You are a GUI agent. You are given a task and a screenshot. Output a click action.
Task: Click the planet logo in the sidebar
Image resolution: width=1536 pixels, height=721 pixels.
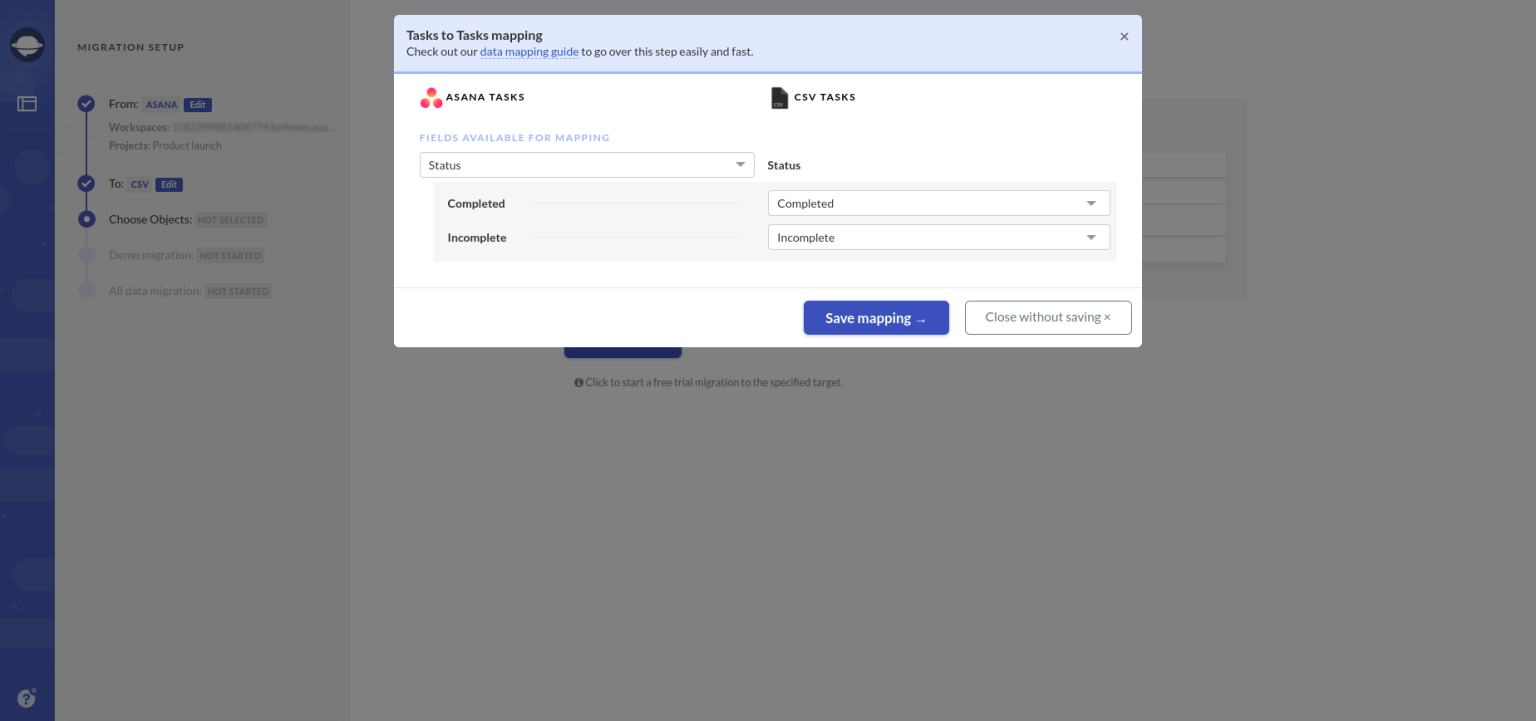27,45
